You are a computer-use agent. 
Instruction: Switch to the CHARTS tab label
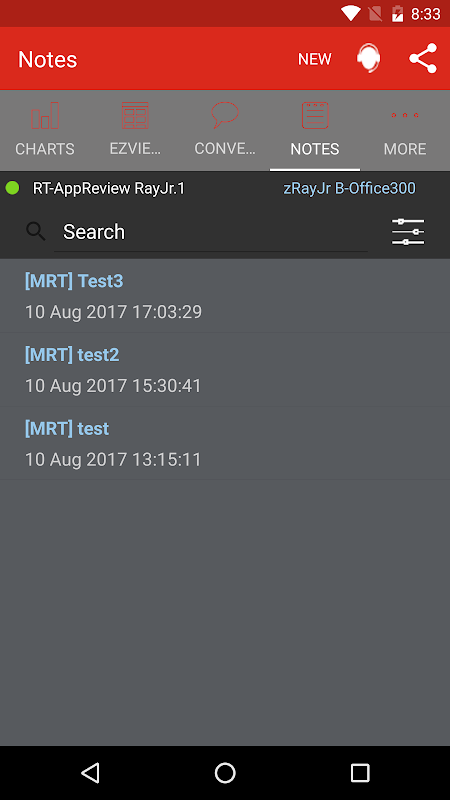(x=45, y=149)
